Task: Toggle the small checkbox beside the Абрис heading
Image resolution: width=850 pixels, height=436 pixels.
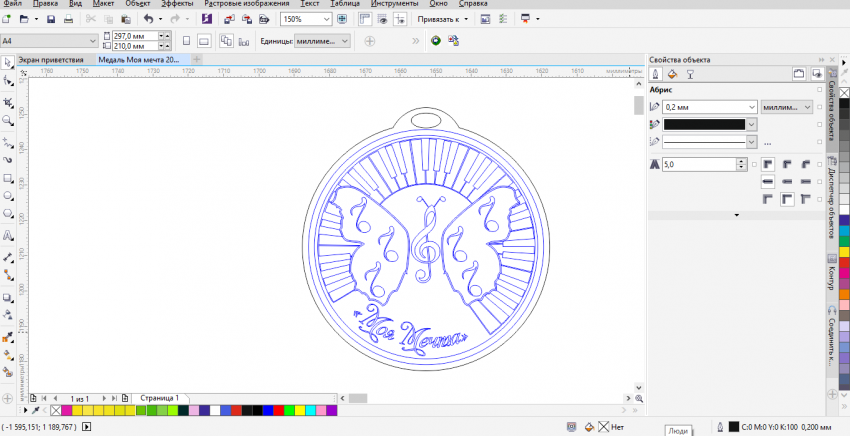Action: pos(820,91)
